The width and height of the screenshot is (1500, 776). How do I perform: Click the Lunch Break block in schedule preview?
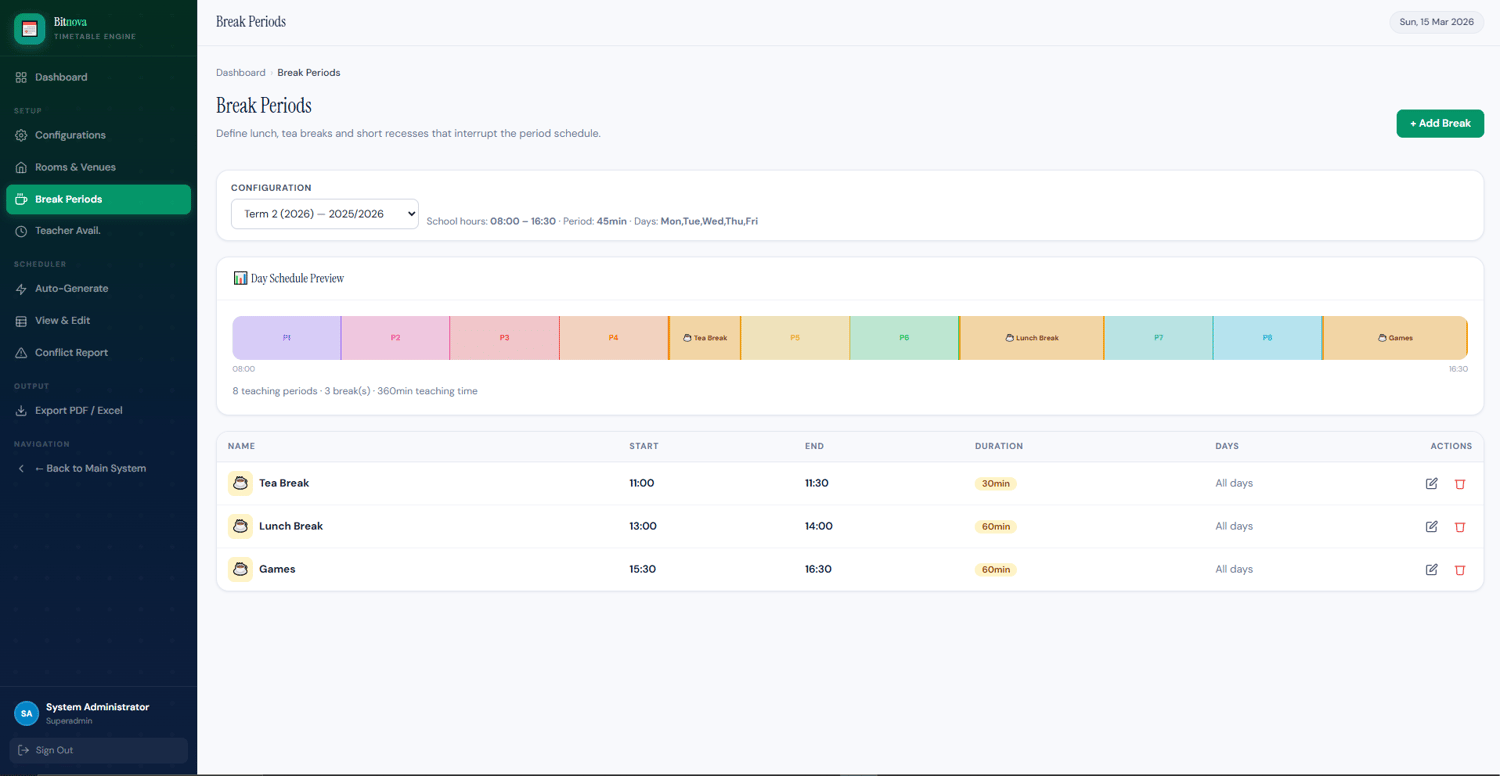(x=1031, y=338)
